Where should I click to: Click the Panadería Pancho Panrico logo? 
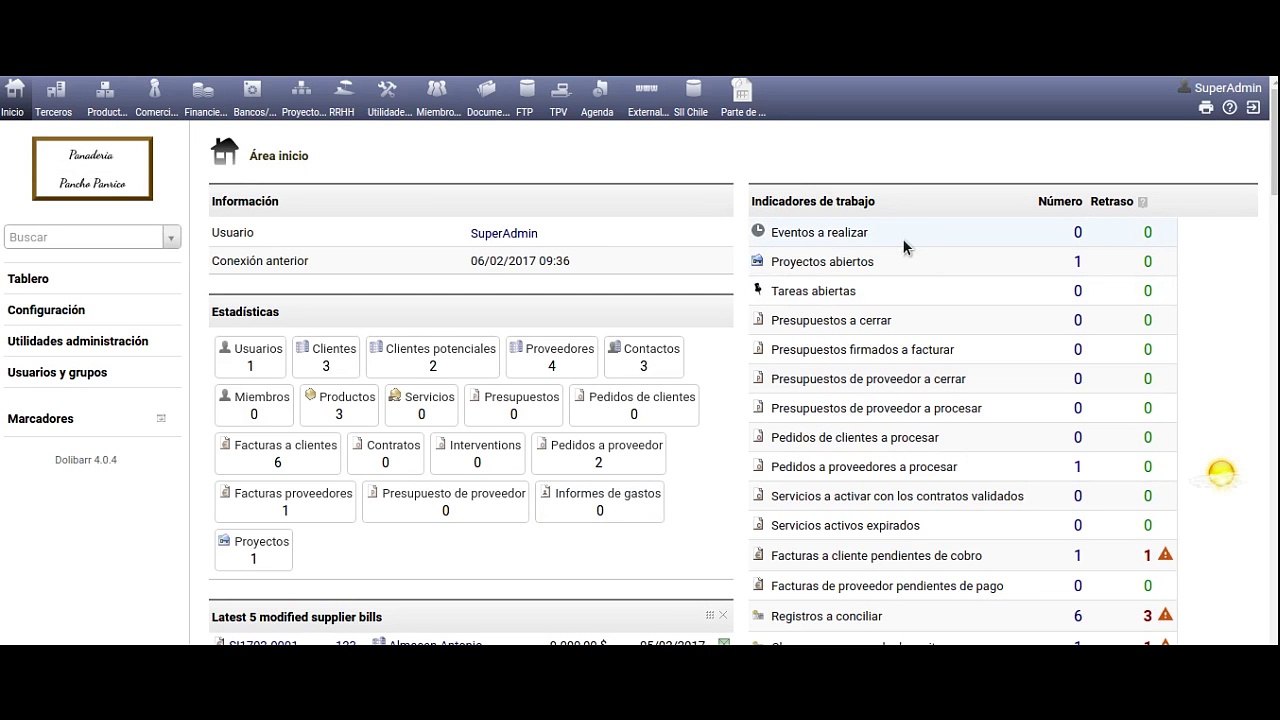[92, 169]
